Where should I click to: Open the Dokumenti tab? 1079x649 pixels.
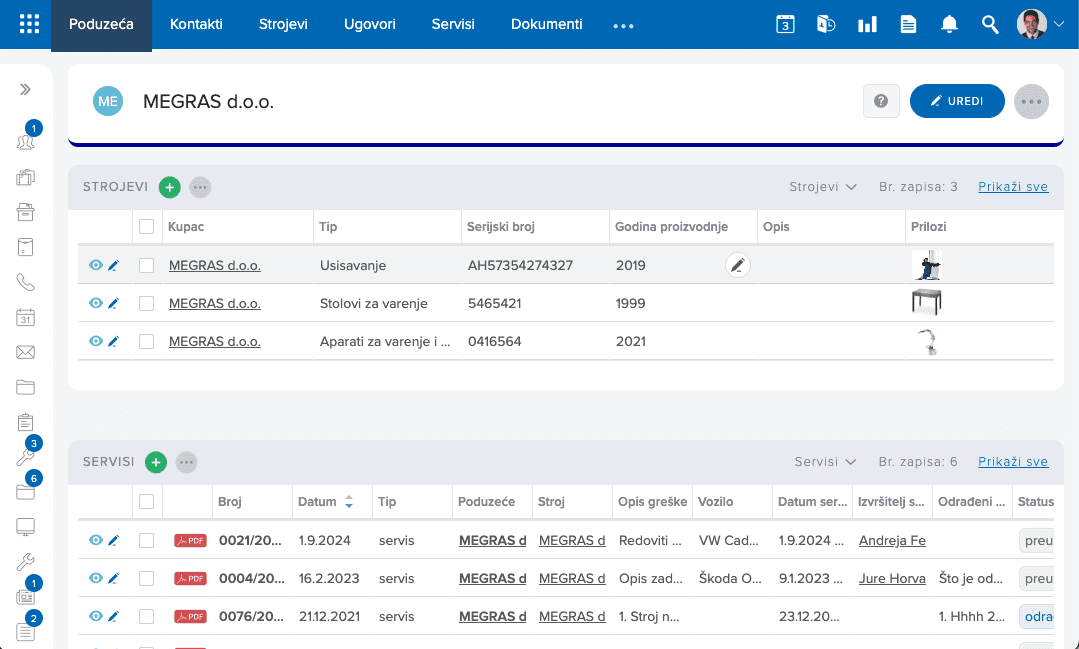pyautogui.click(x=546, y=24)
